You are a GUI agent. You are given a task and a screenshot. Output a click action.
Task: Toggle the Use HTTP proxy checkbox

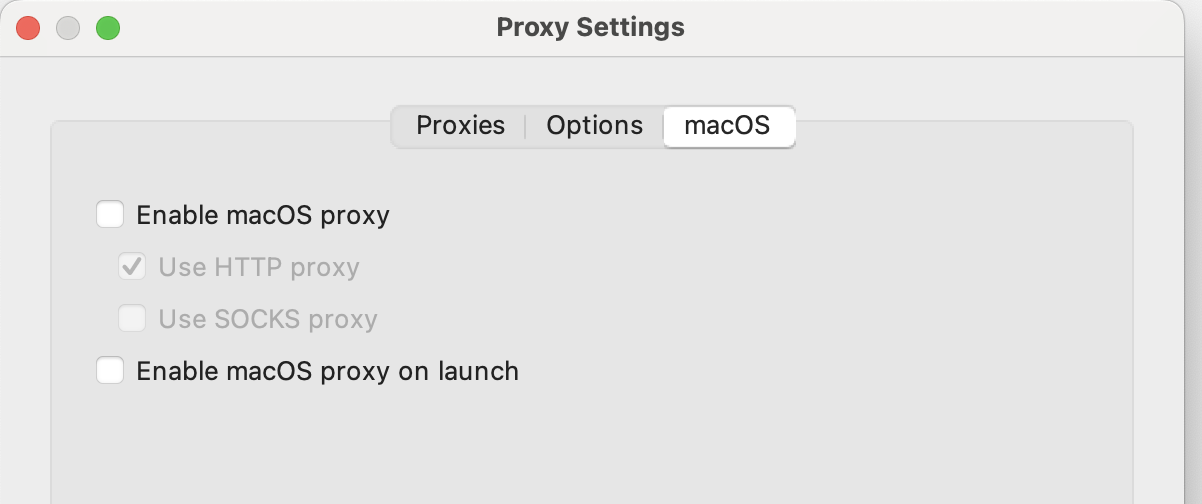(x=132, y=267)
